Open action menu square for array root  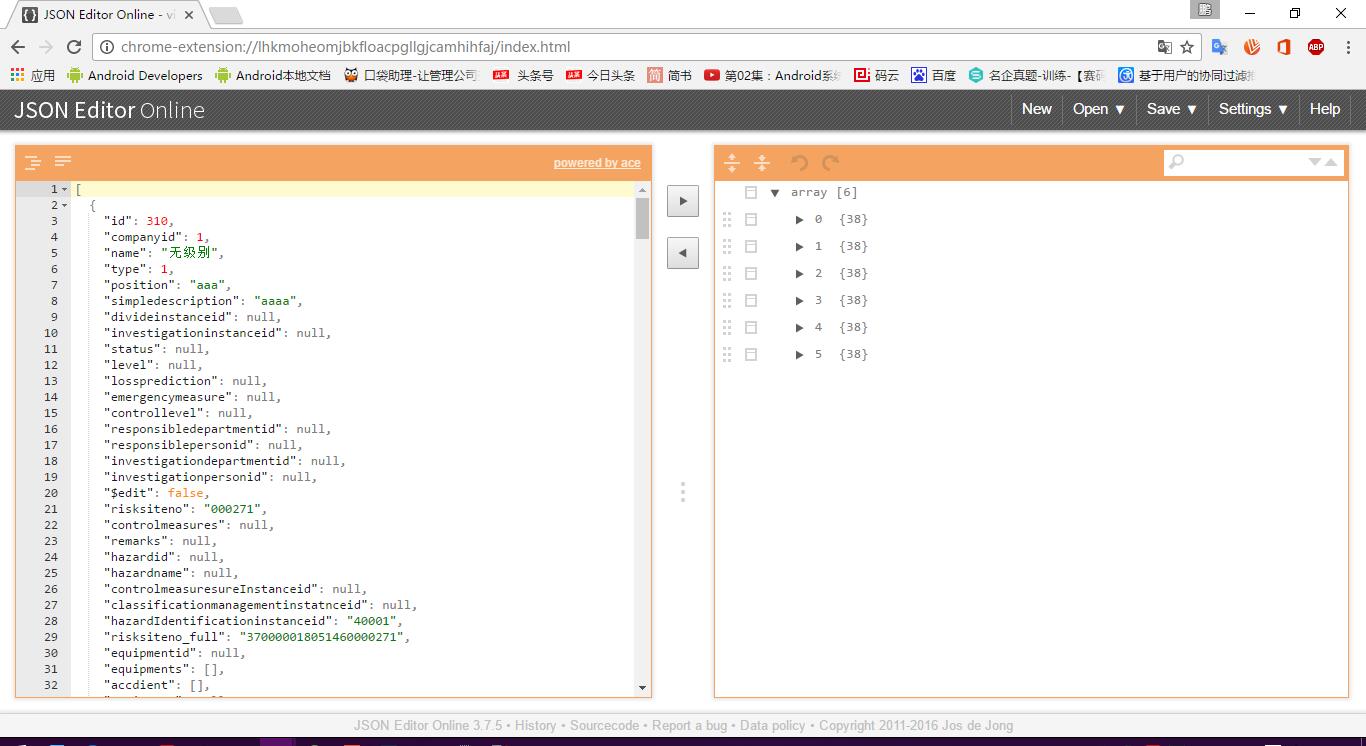tap(751, 192)
